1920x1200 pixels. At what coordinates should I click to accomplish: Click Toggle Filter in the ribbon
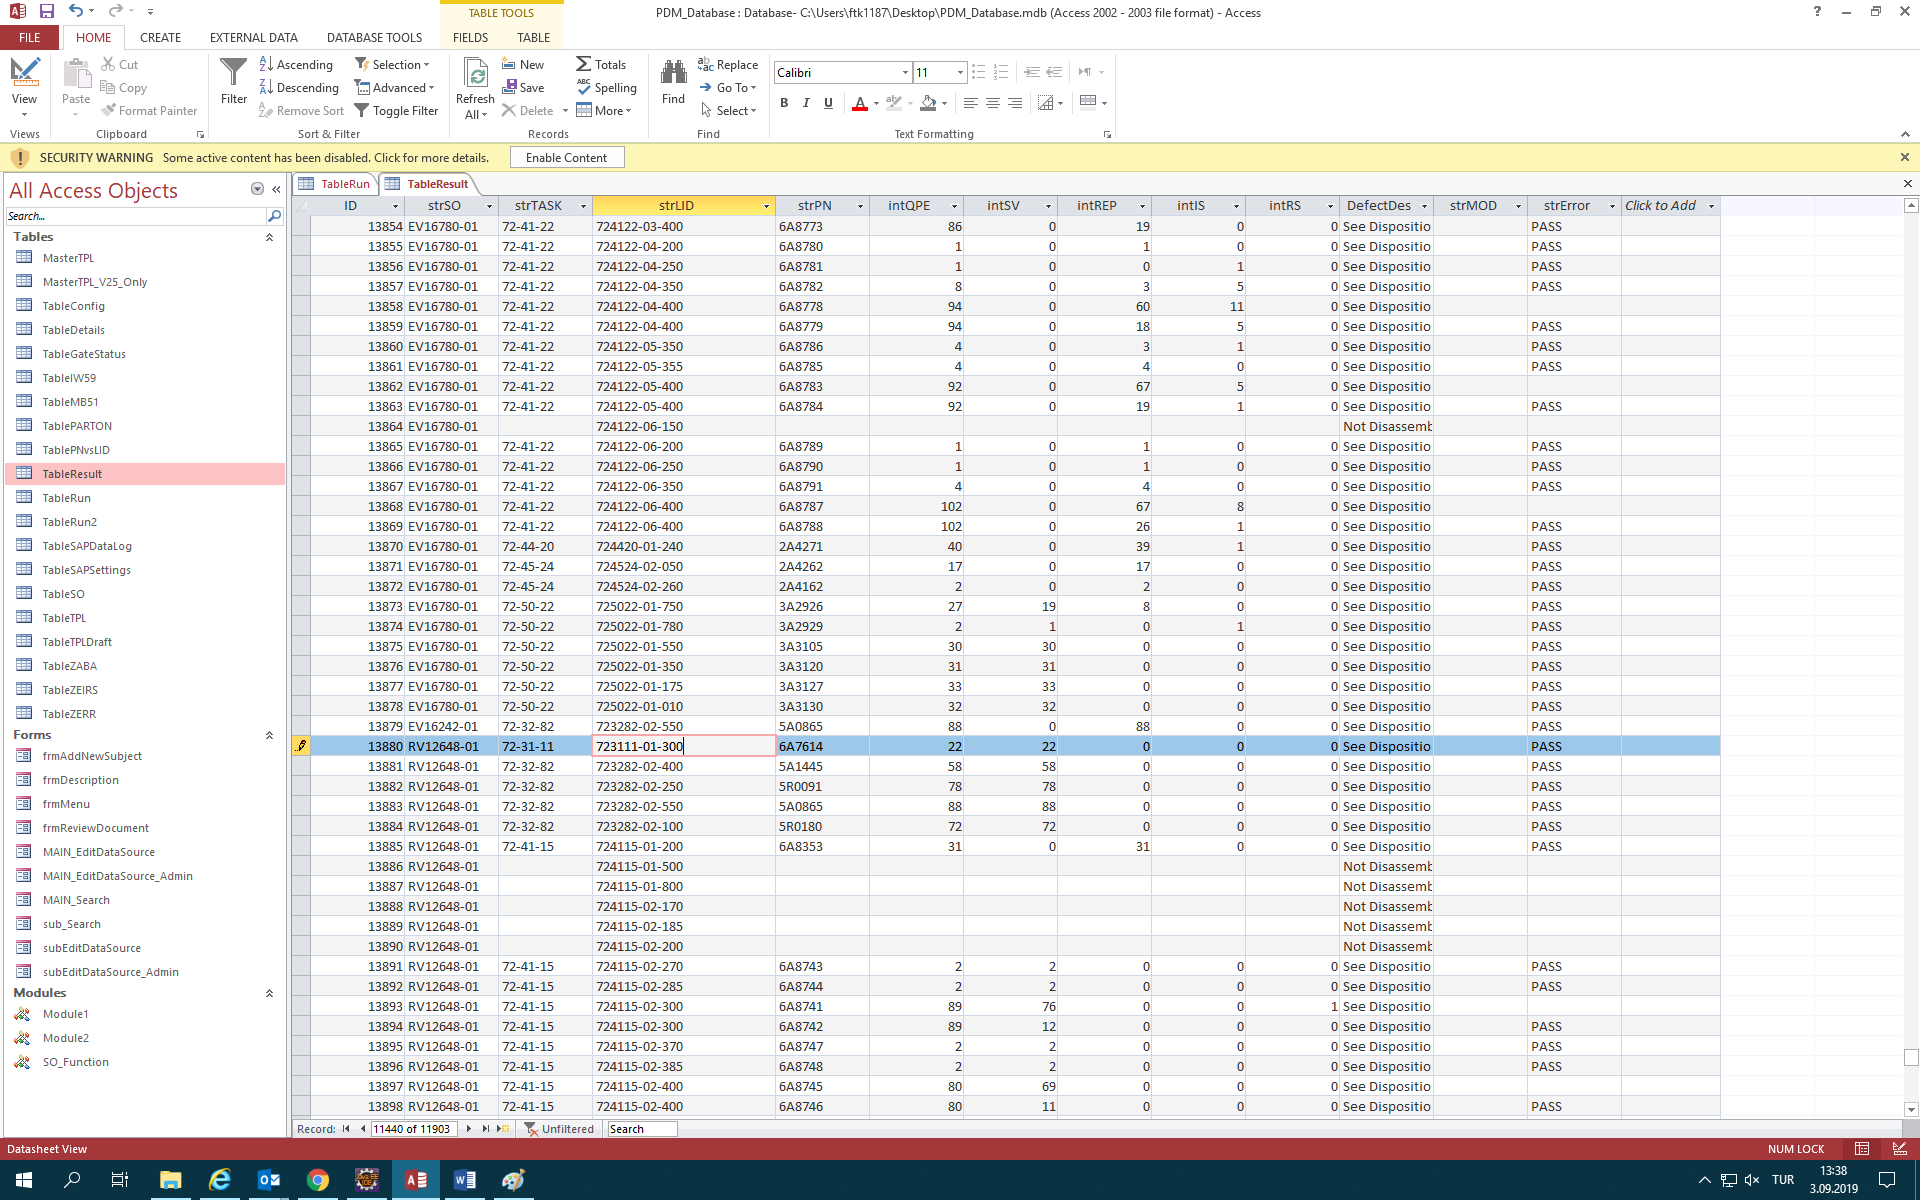(397, 111)
